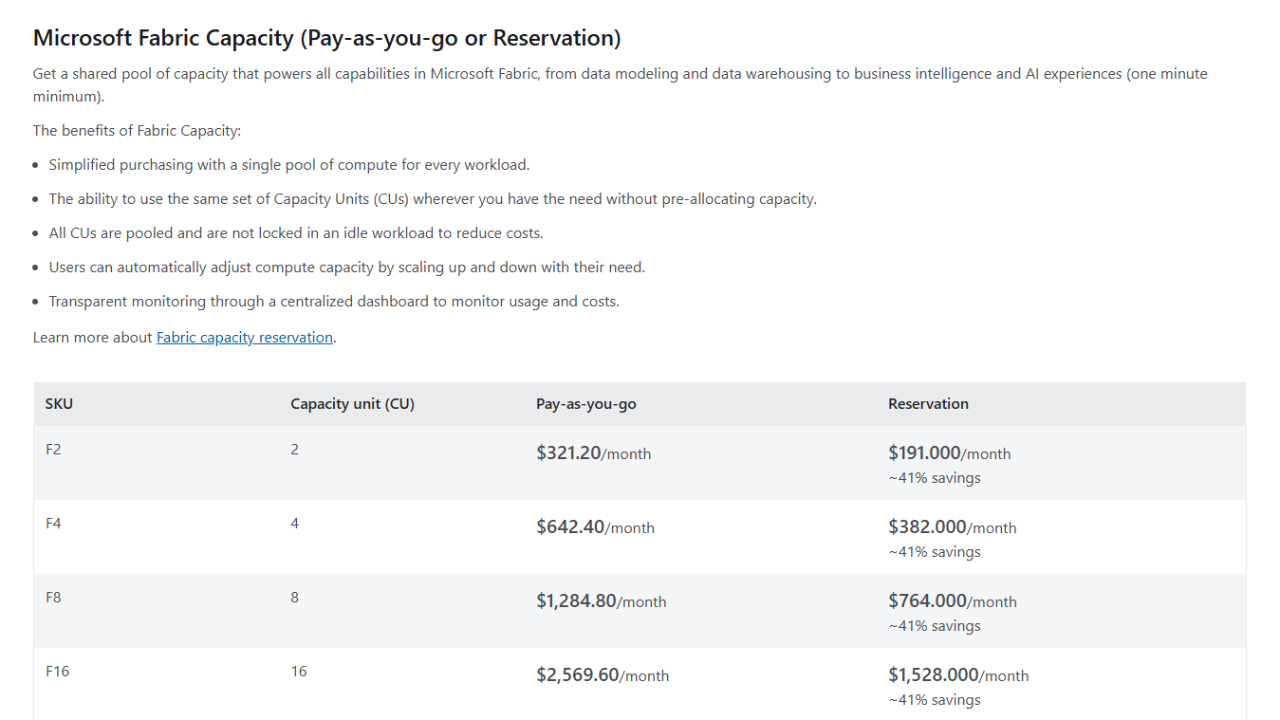Select the F4 SKU cell
This screenshot has width=1280, height=720.
pos(53,524)
